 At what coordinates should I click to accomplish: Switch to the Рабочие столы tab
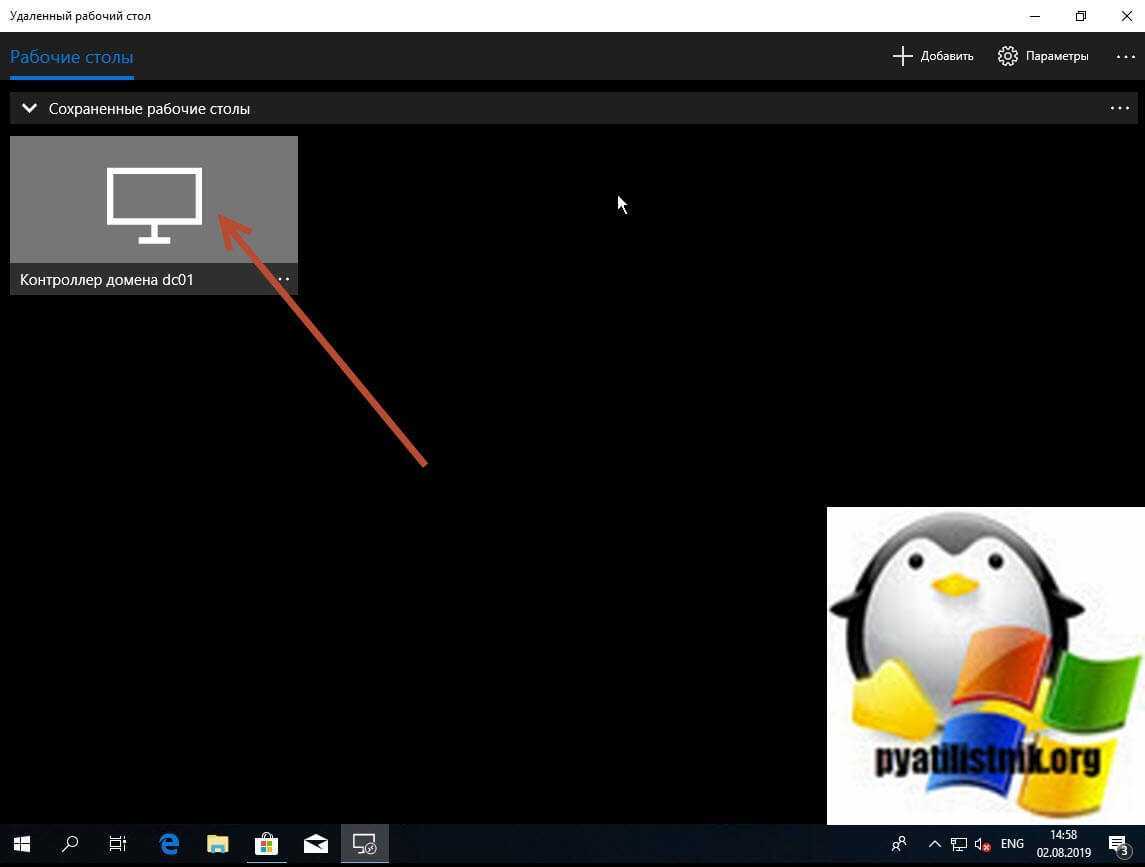coord(72,57)
